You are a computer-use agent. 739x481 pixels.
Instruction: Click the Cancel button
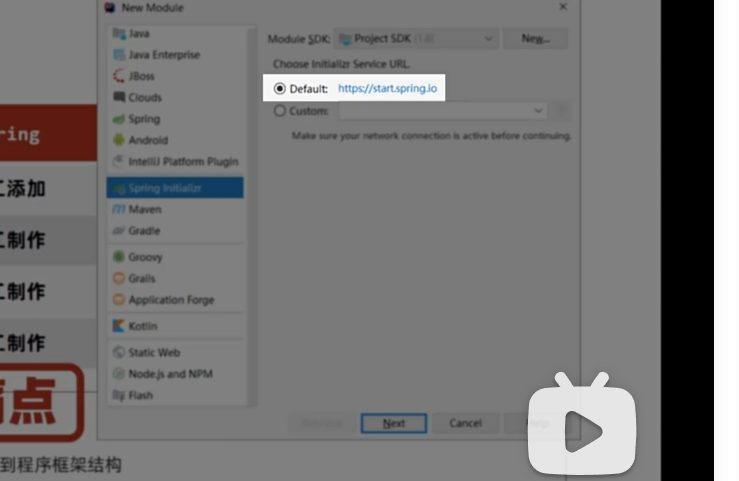pos(466,423)
